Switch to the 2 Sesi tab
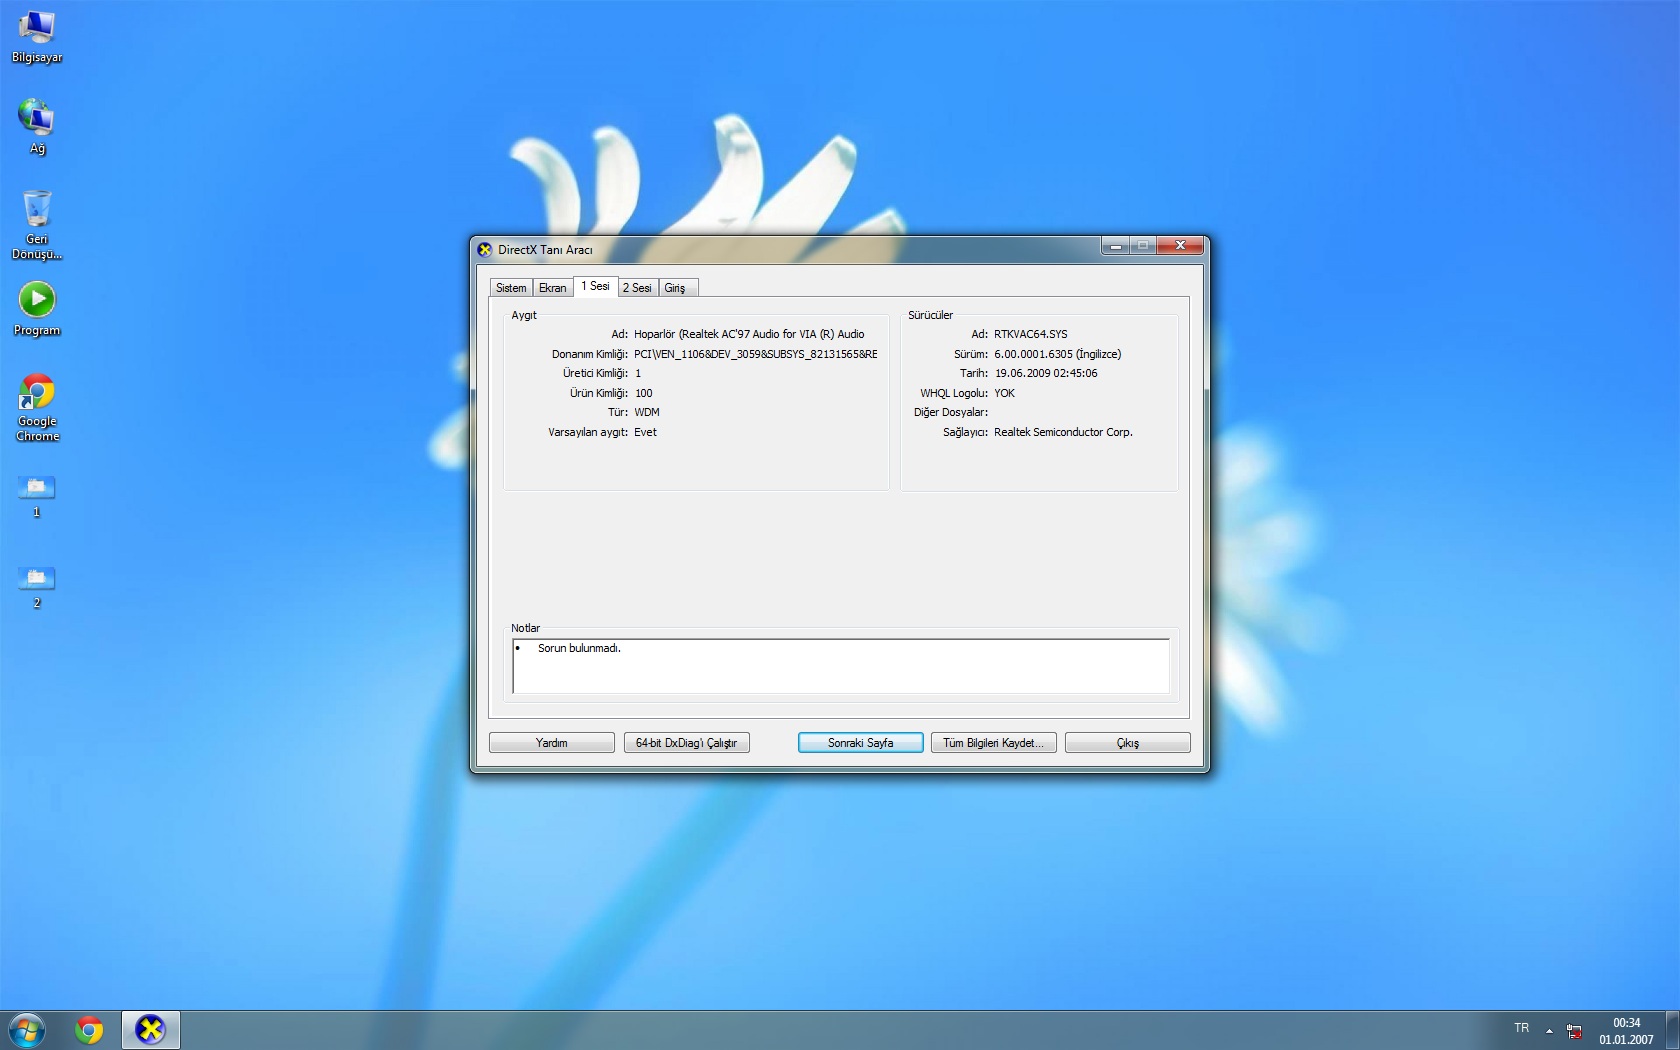The height and width of the screenshot is (1050, 1680). pyautogui.click(x=637, y=288)
